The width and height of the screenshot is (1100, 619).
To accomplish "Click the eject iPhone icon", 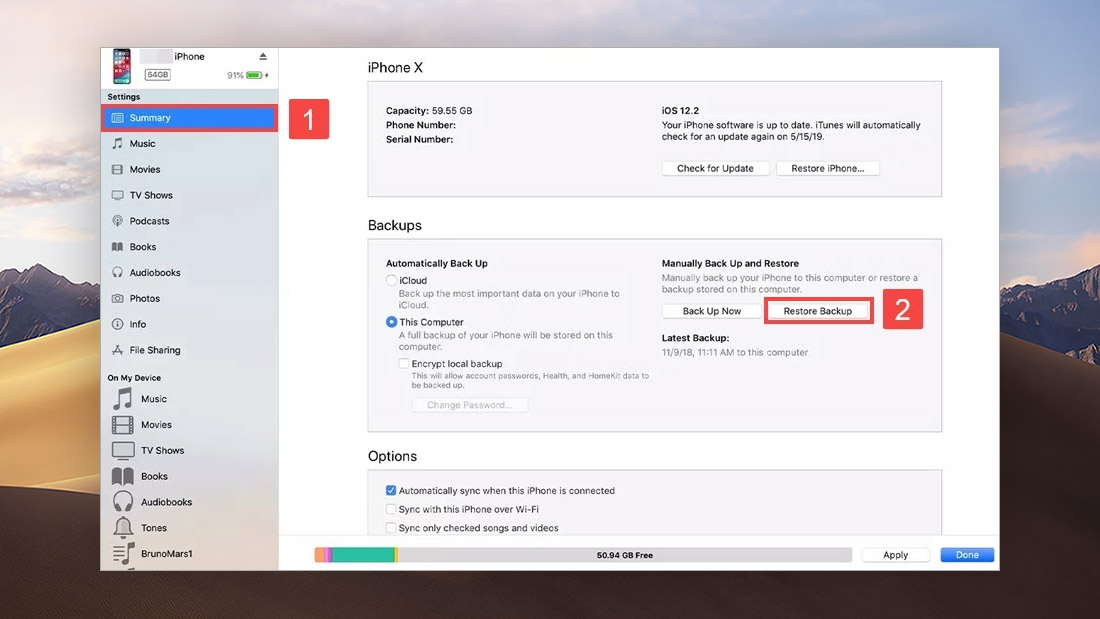I will click(263, 56).
